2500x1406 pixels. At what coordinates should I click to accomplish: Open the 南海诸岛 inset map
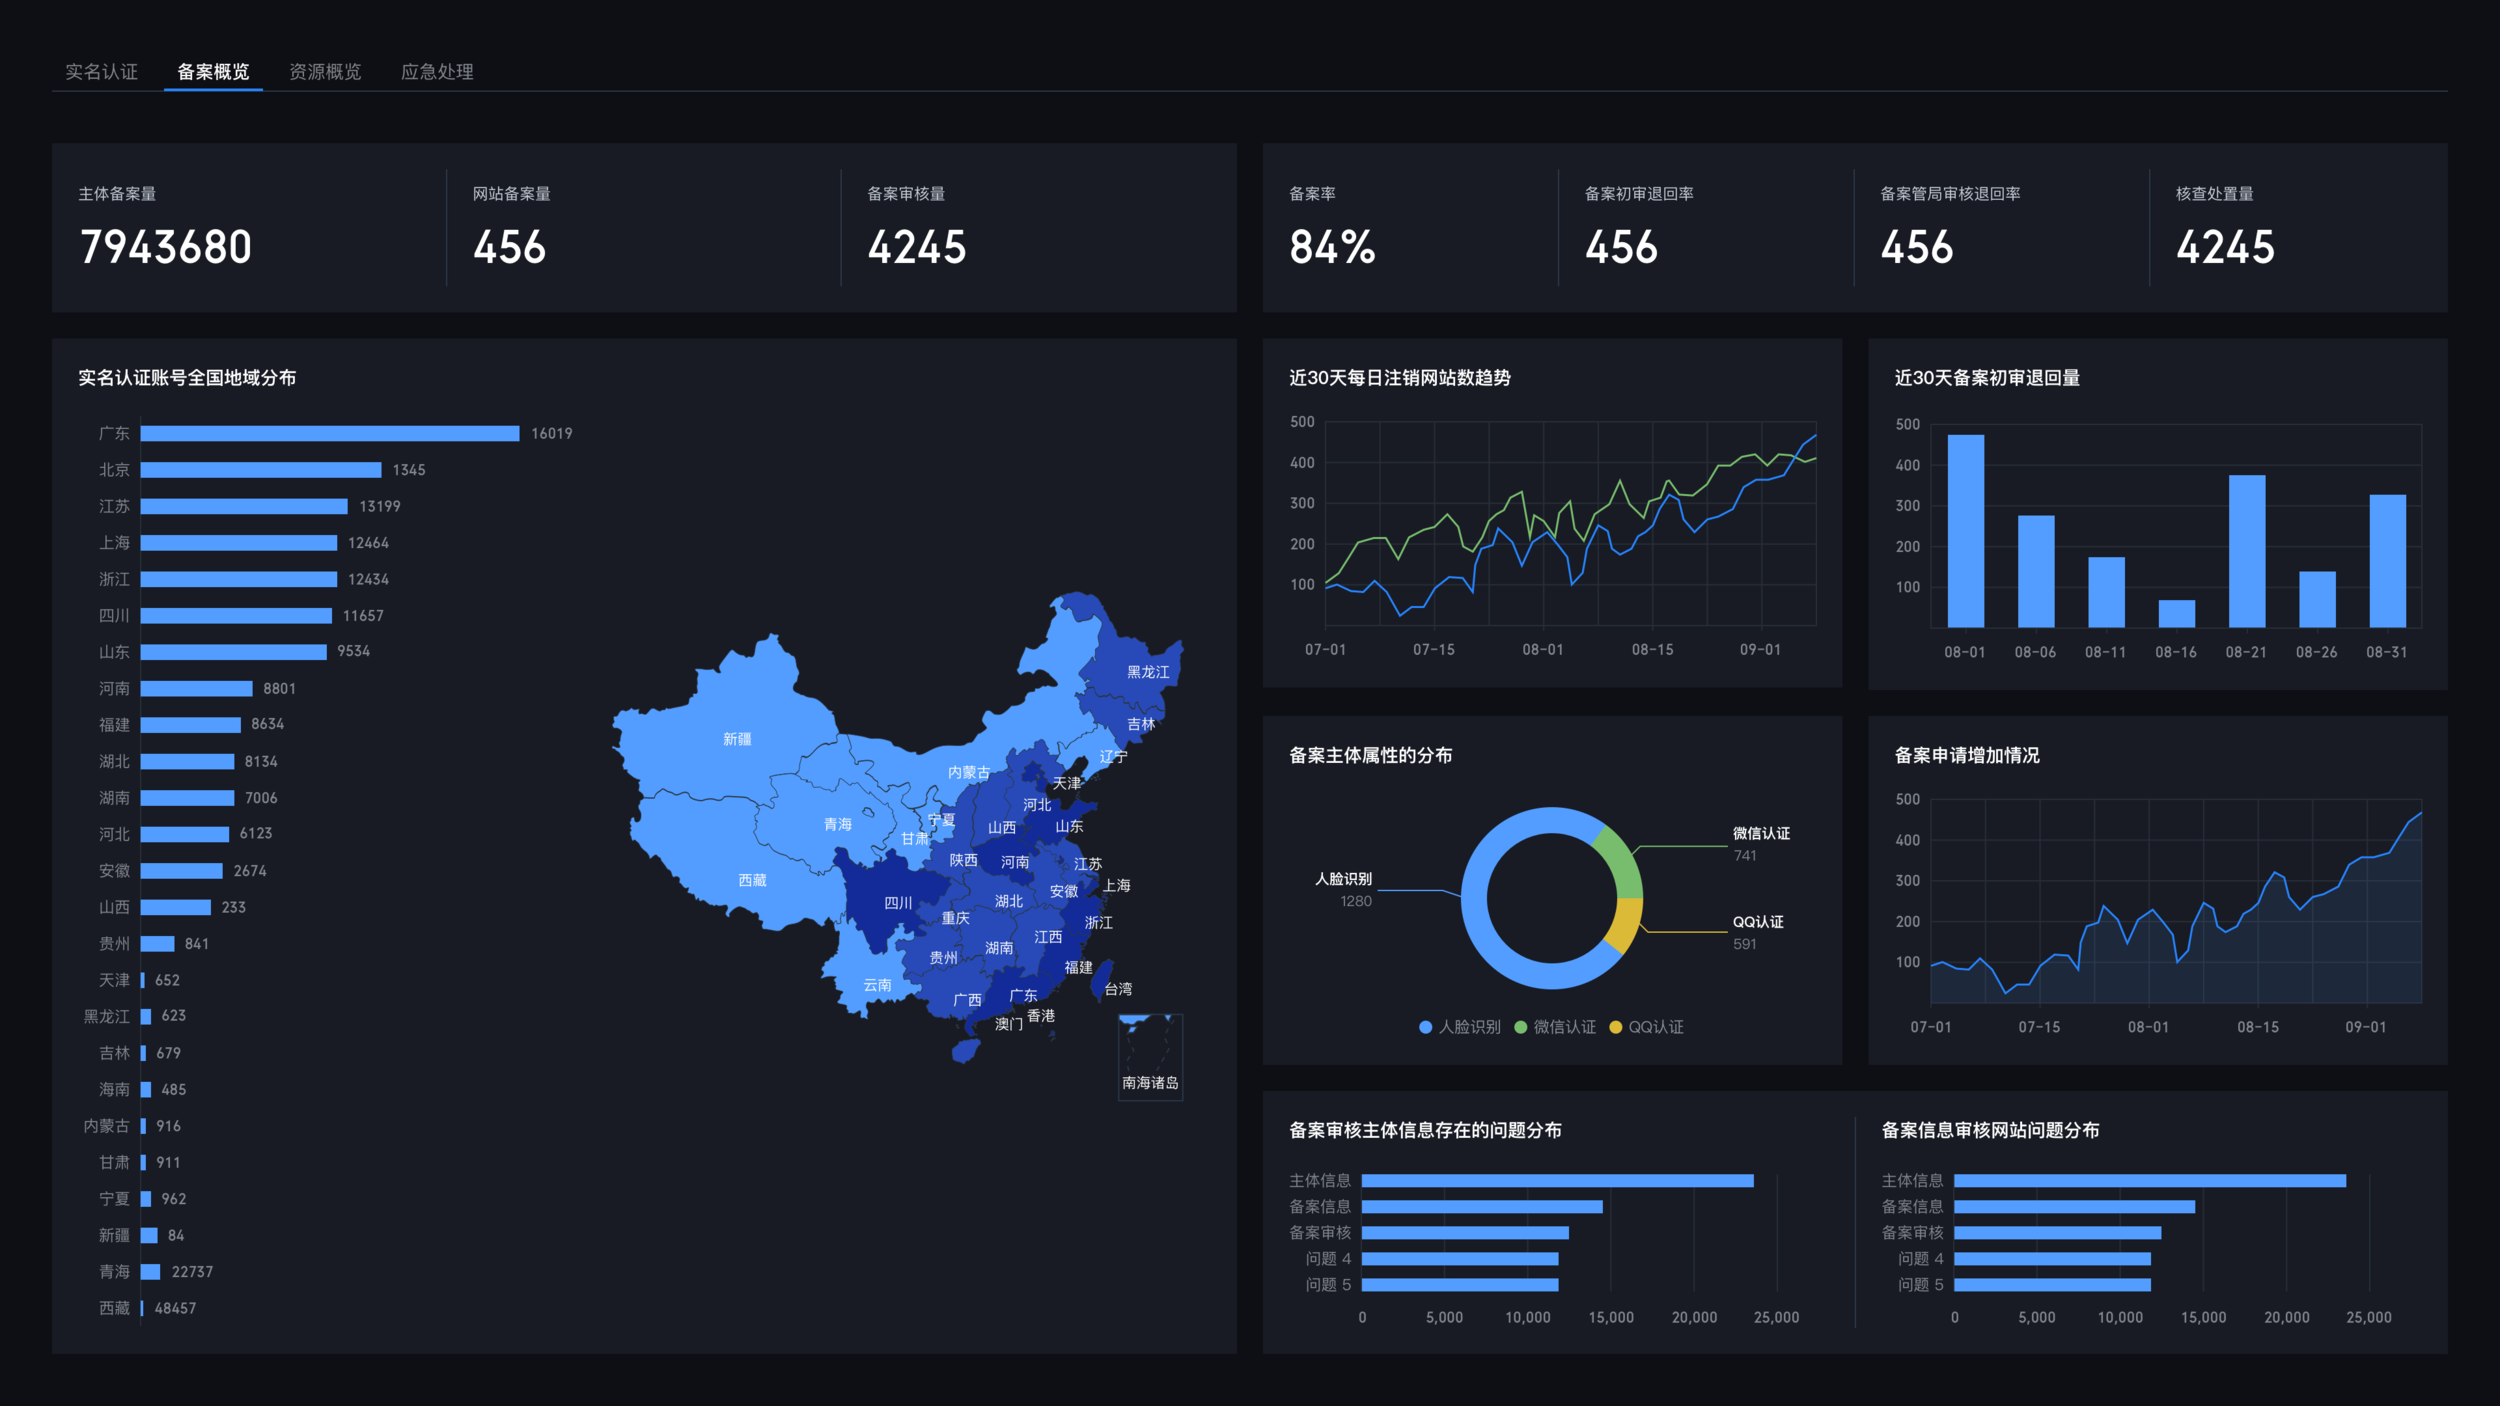pyautogui.click(x=1150, y=1057)
